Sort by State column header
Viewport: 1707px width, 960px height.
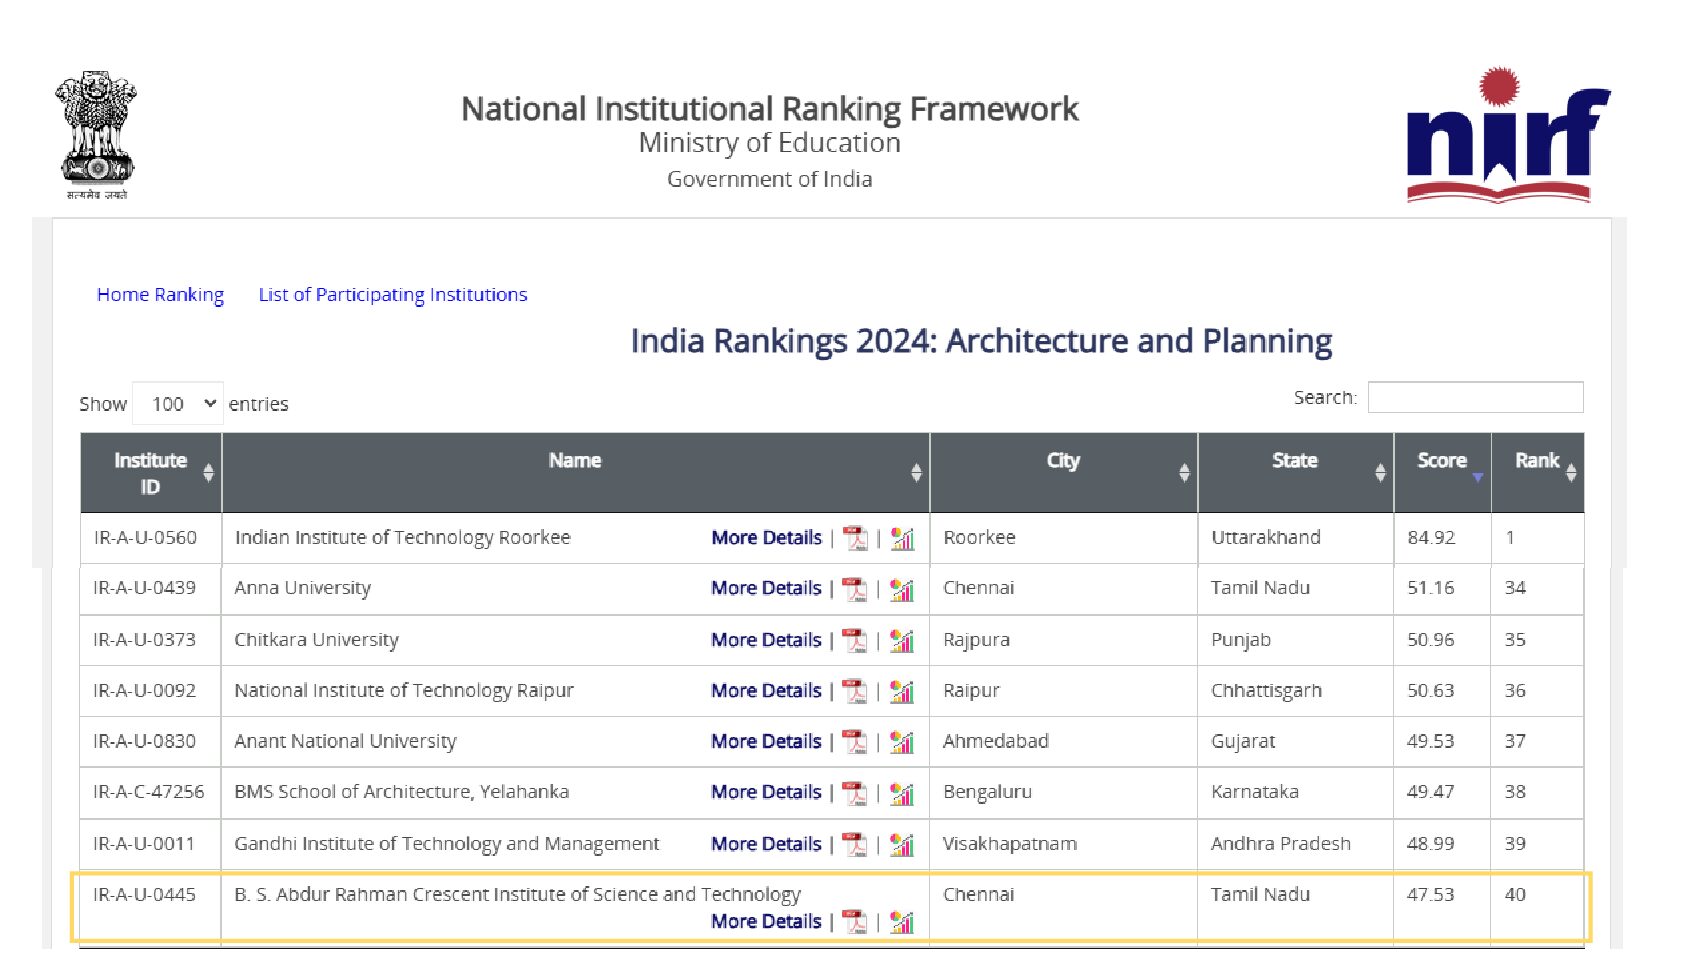pos(1294,462)
